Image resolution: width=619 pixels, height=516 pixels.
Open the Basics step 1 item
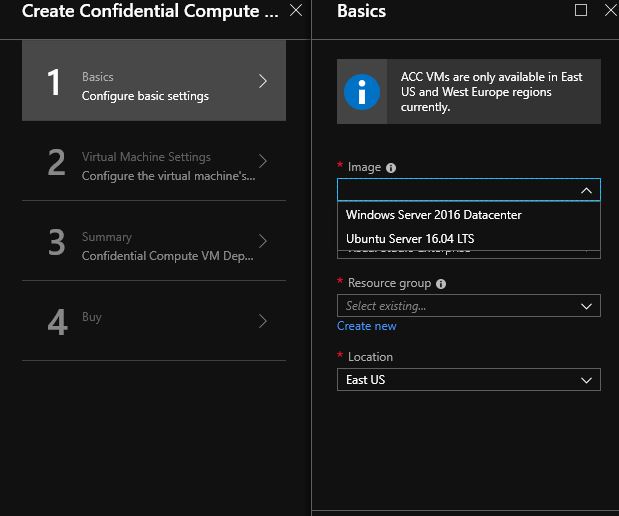[154, 81]
